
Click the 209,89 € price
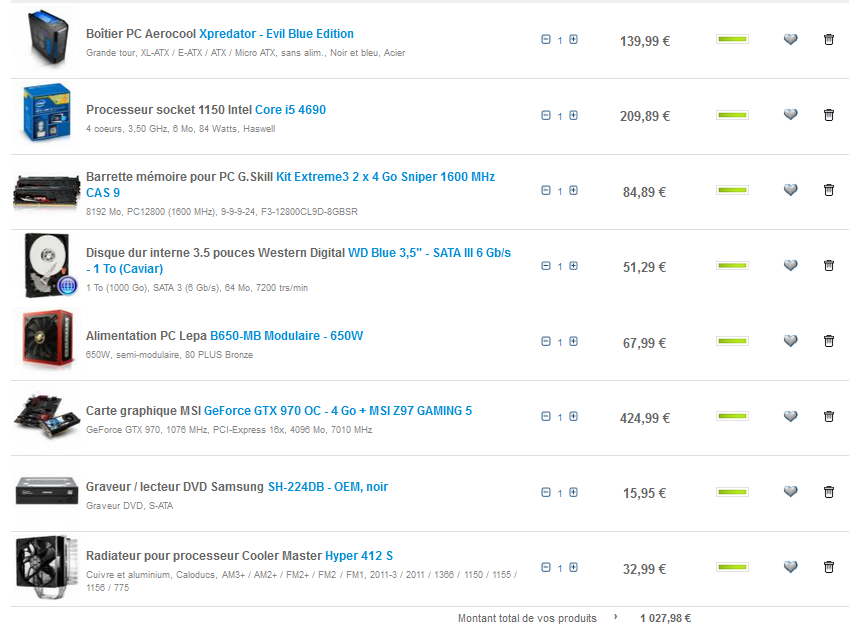coord(644,116)
